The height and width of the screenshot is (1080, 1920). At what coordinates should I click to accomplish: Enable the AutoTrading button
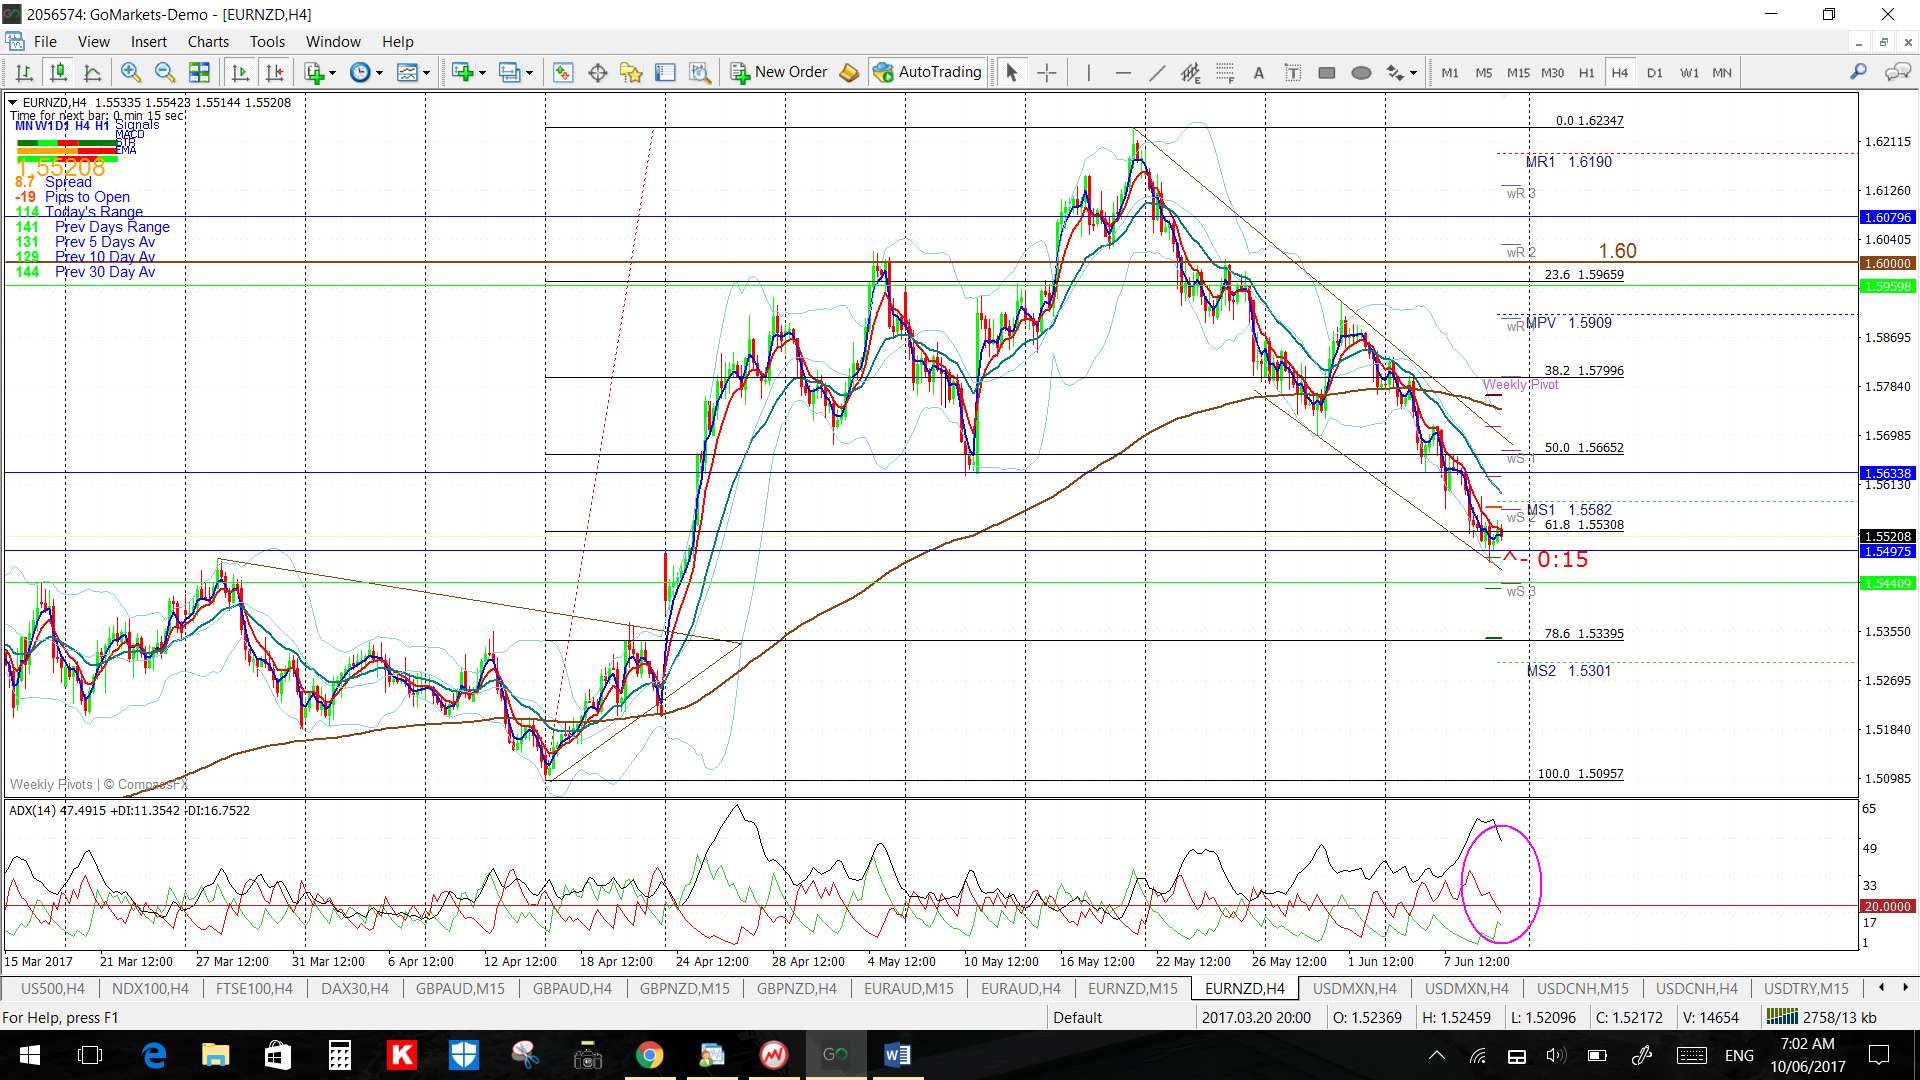tap(928, 72)
